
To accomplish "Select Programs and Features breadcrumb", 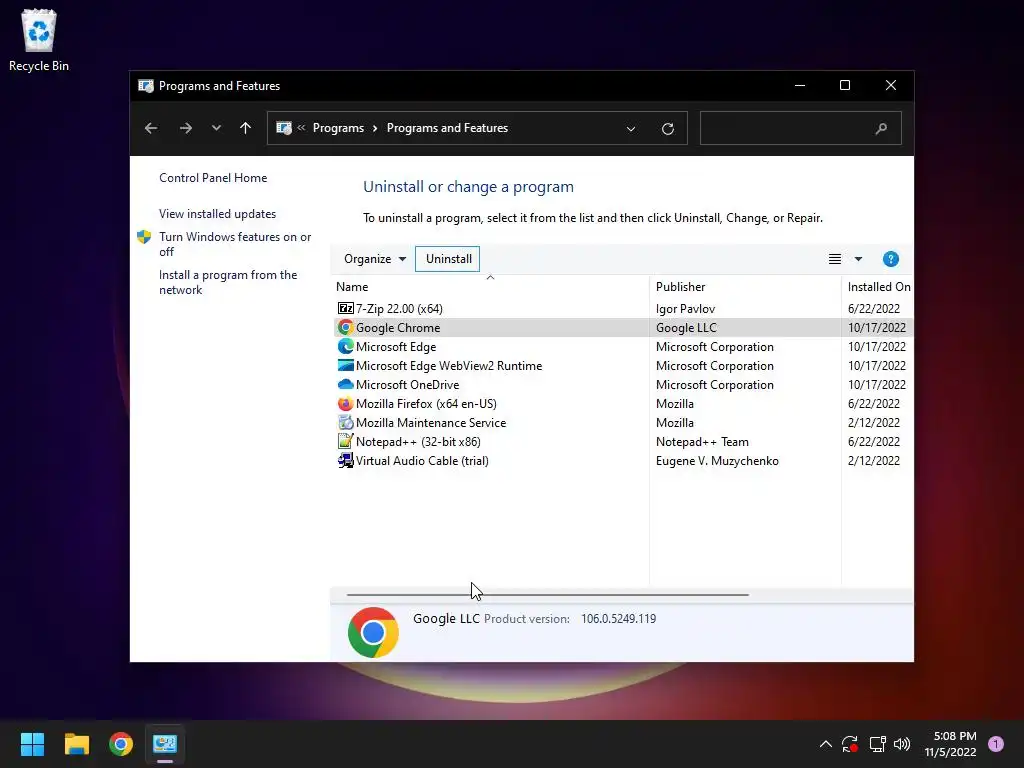I will (447, 128).
